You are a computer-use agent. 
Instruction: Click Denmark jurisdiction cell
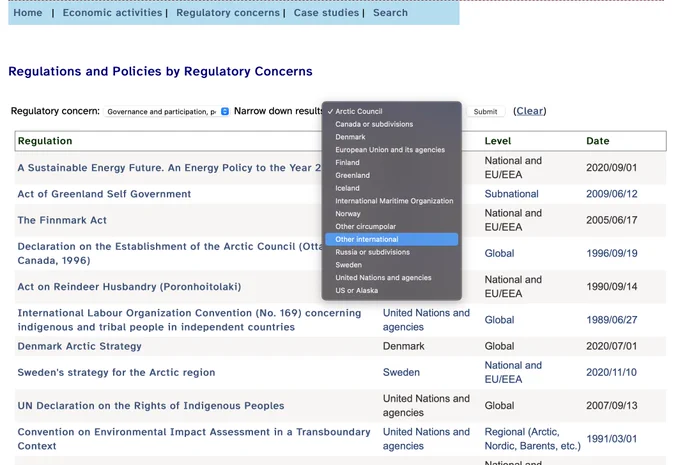click(403, 346)
